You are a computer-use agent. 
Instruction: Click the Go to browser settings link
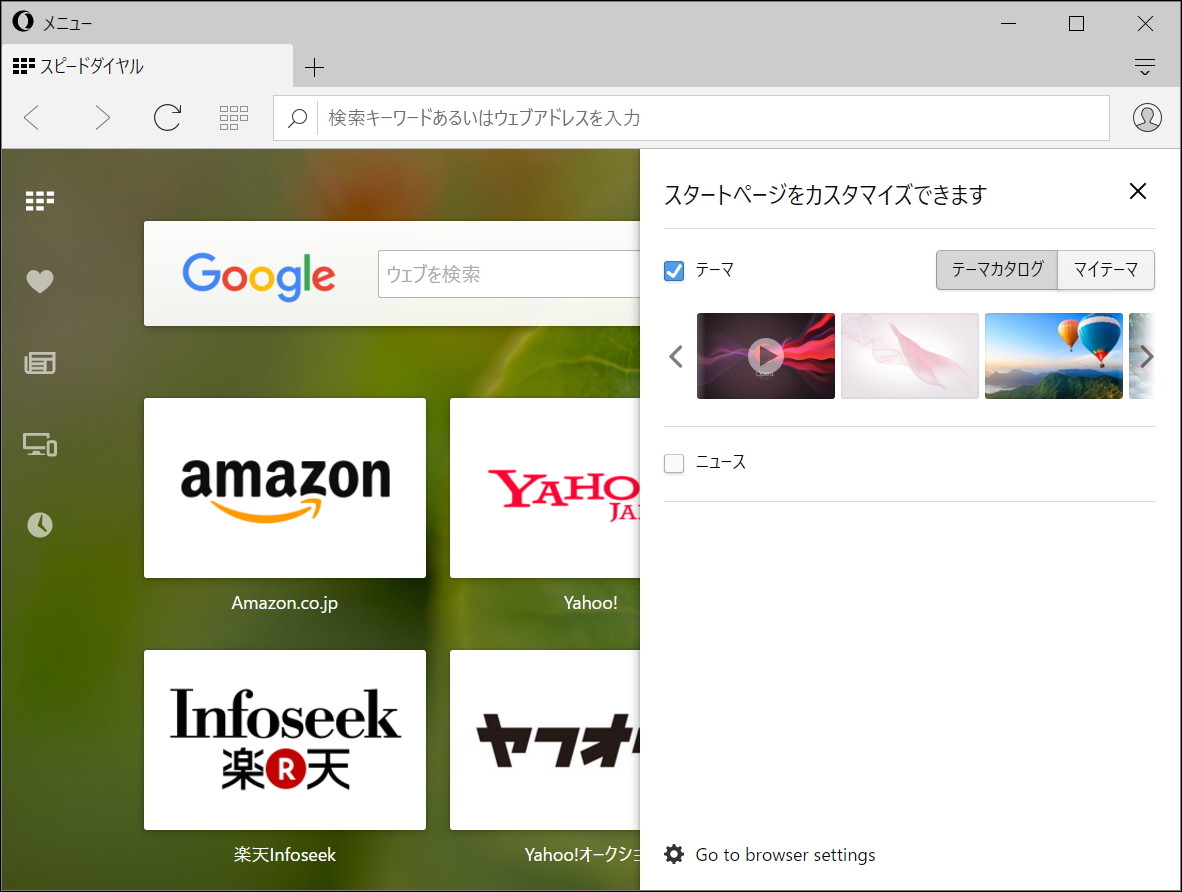coord(785,854)
